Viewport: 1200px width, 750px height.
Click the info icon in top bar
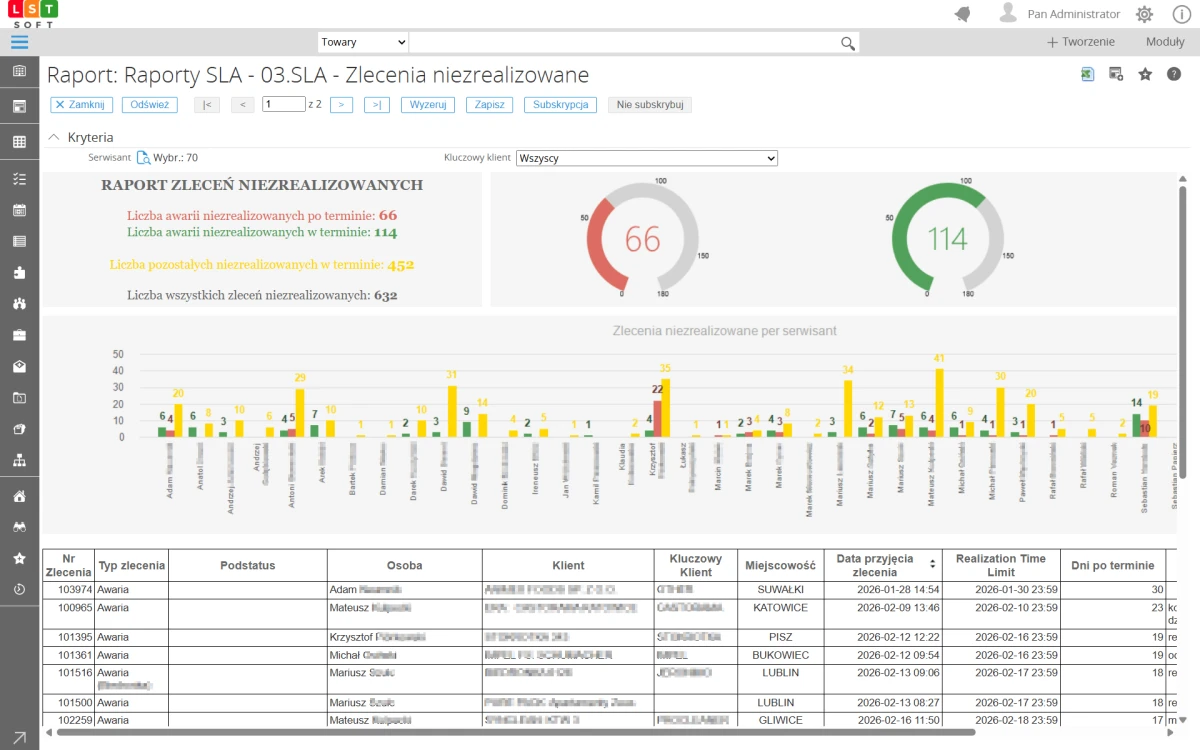click(1180, 14)
